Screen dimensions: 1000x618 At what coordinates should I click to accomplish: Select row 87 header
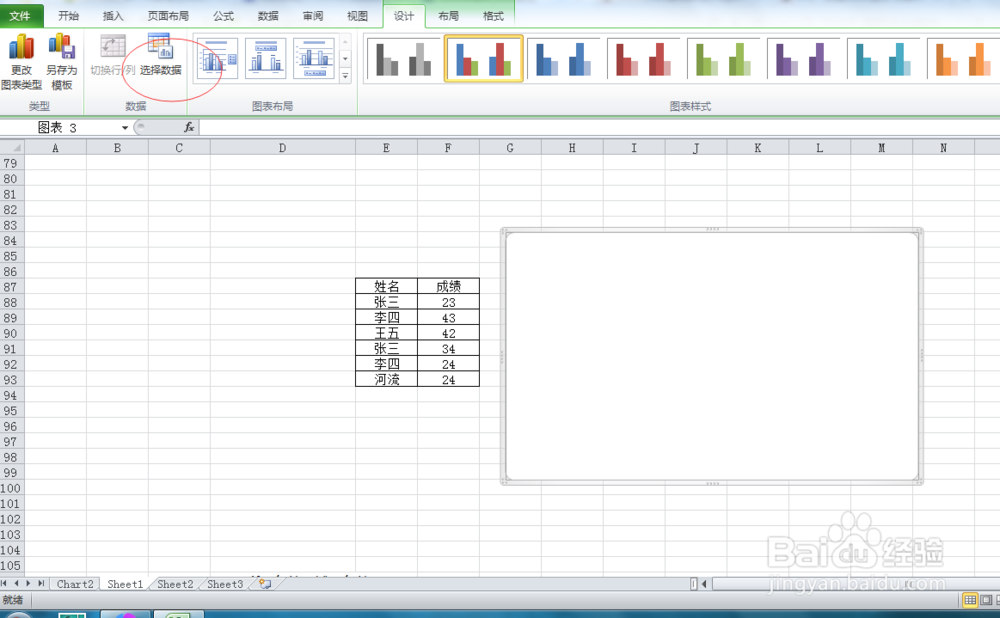11,287
